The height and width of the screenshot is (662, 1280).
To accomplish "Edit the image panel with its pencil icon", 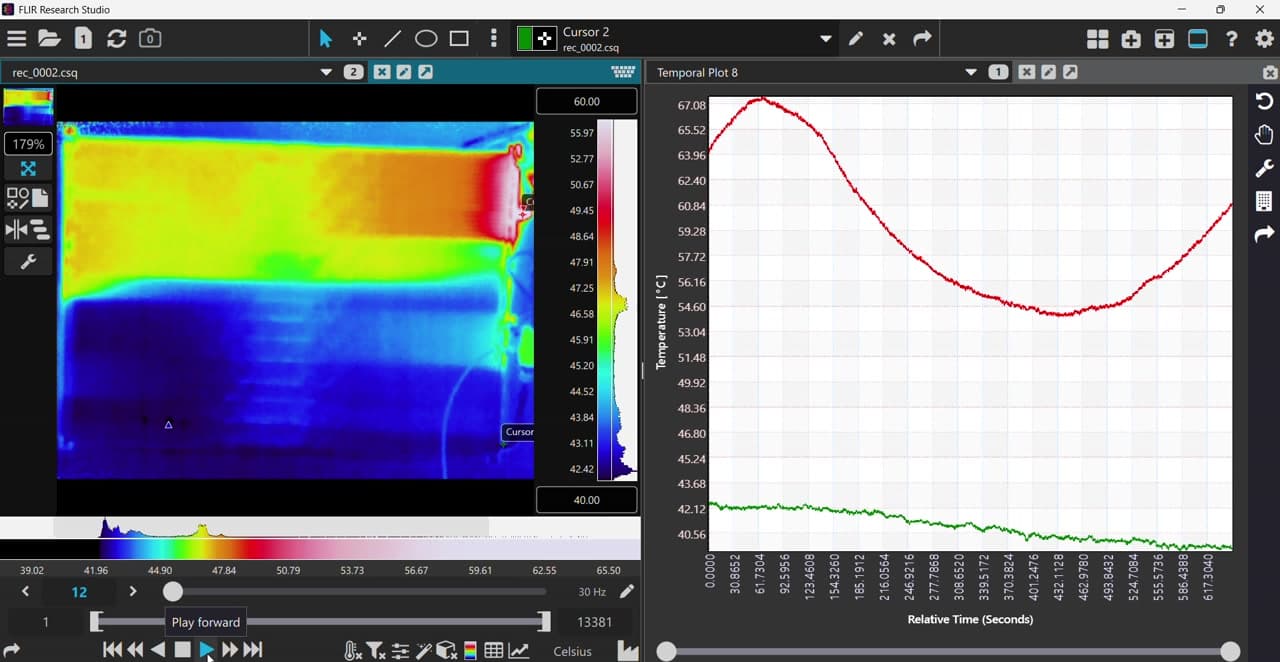I will 403,72.
